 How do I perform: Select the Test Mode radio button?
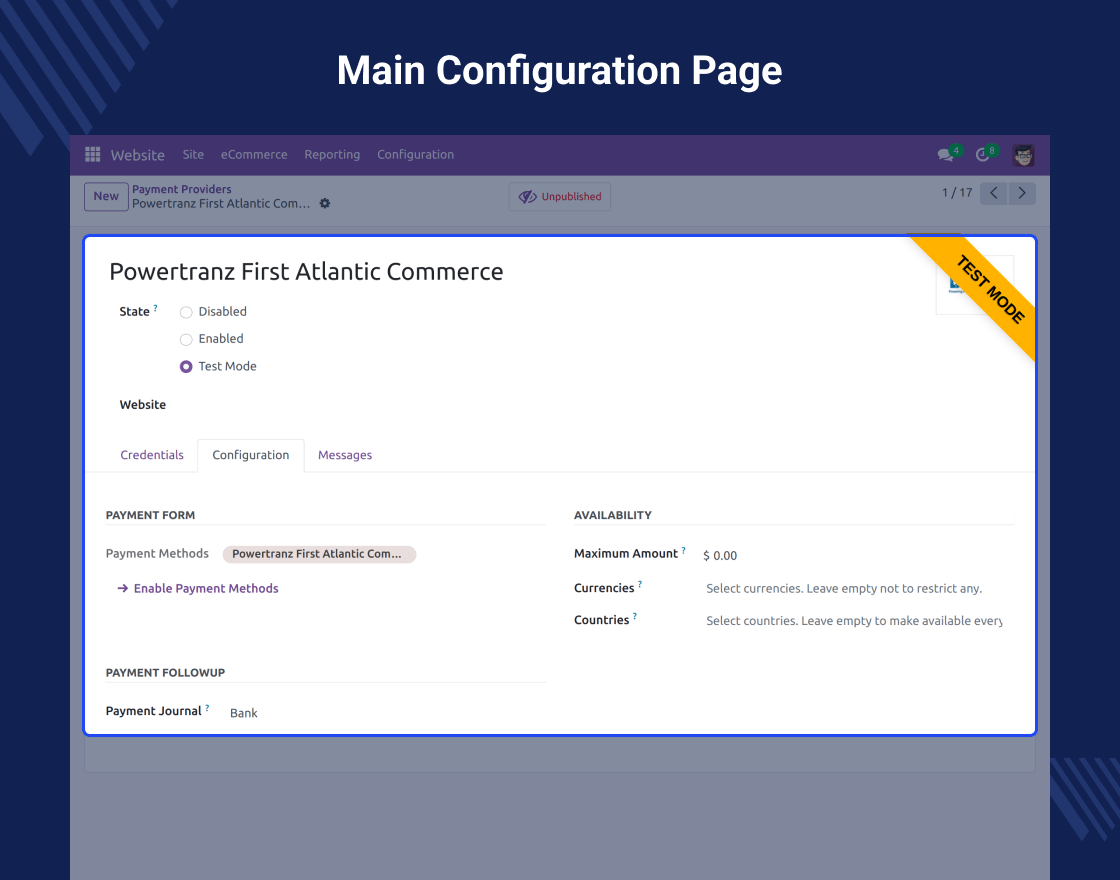[x=186, y=366]
